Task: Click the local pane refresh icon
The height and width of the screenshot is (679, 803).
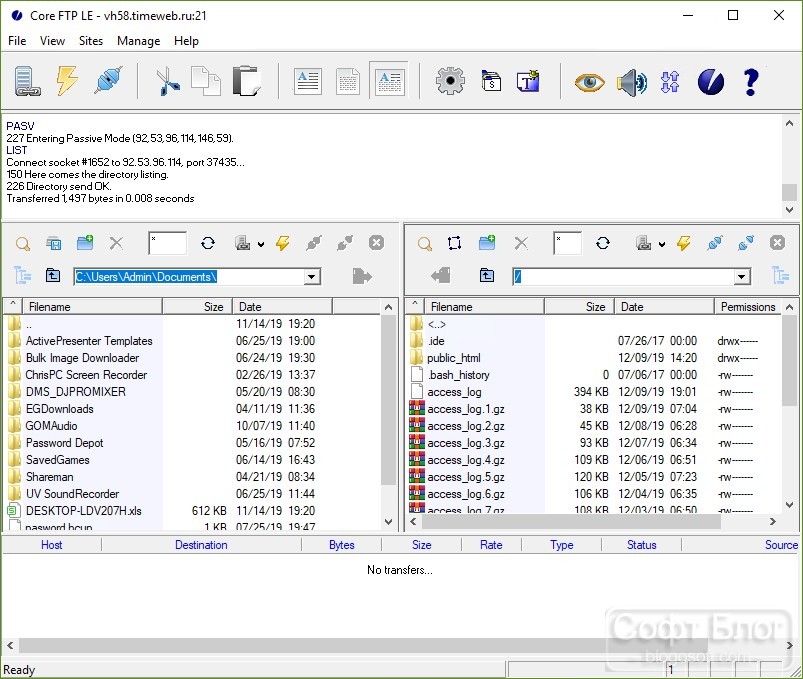Action: [208, 243]
